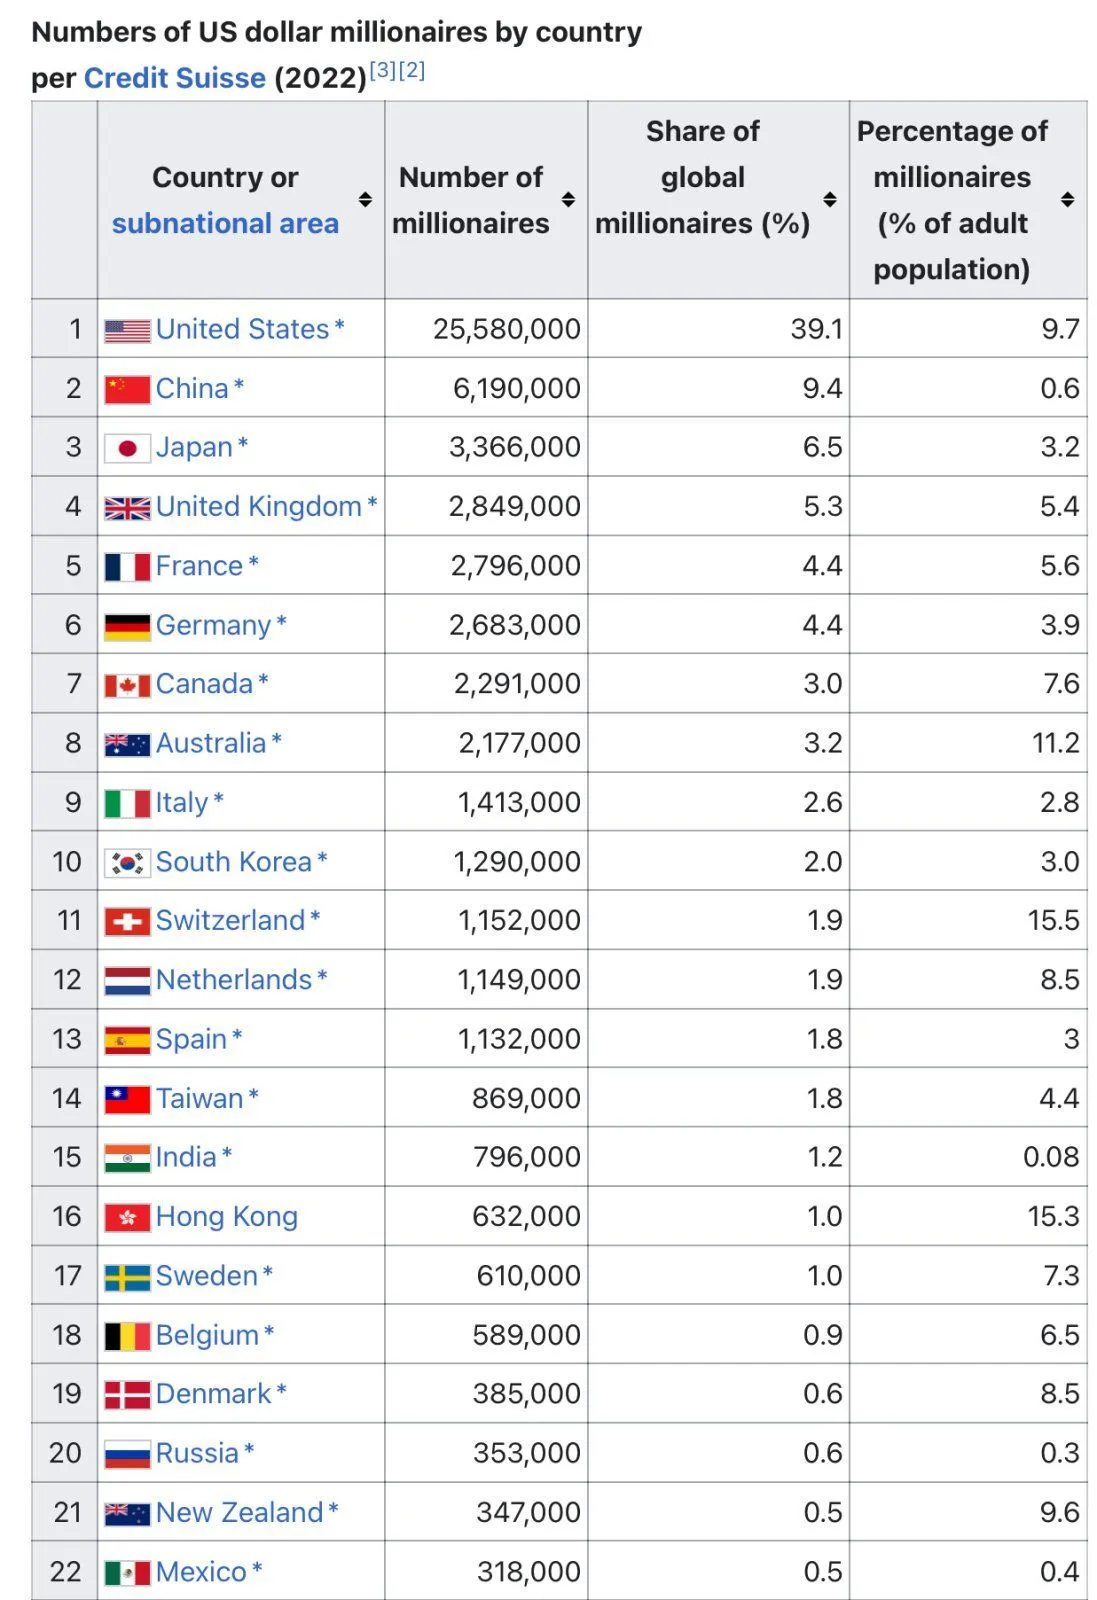Screen dimensions: 1097x1600
Task: Open the New Zealand country link
Action: click(239, 1512)
